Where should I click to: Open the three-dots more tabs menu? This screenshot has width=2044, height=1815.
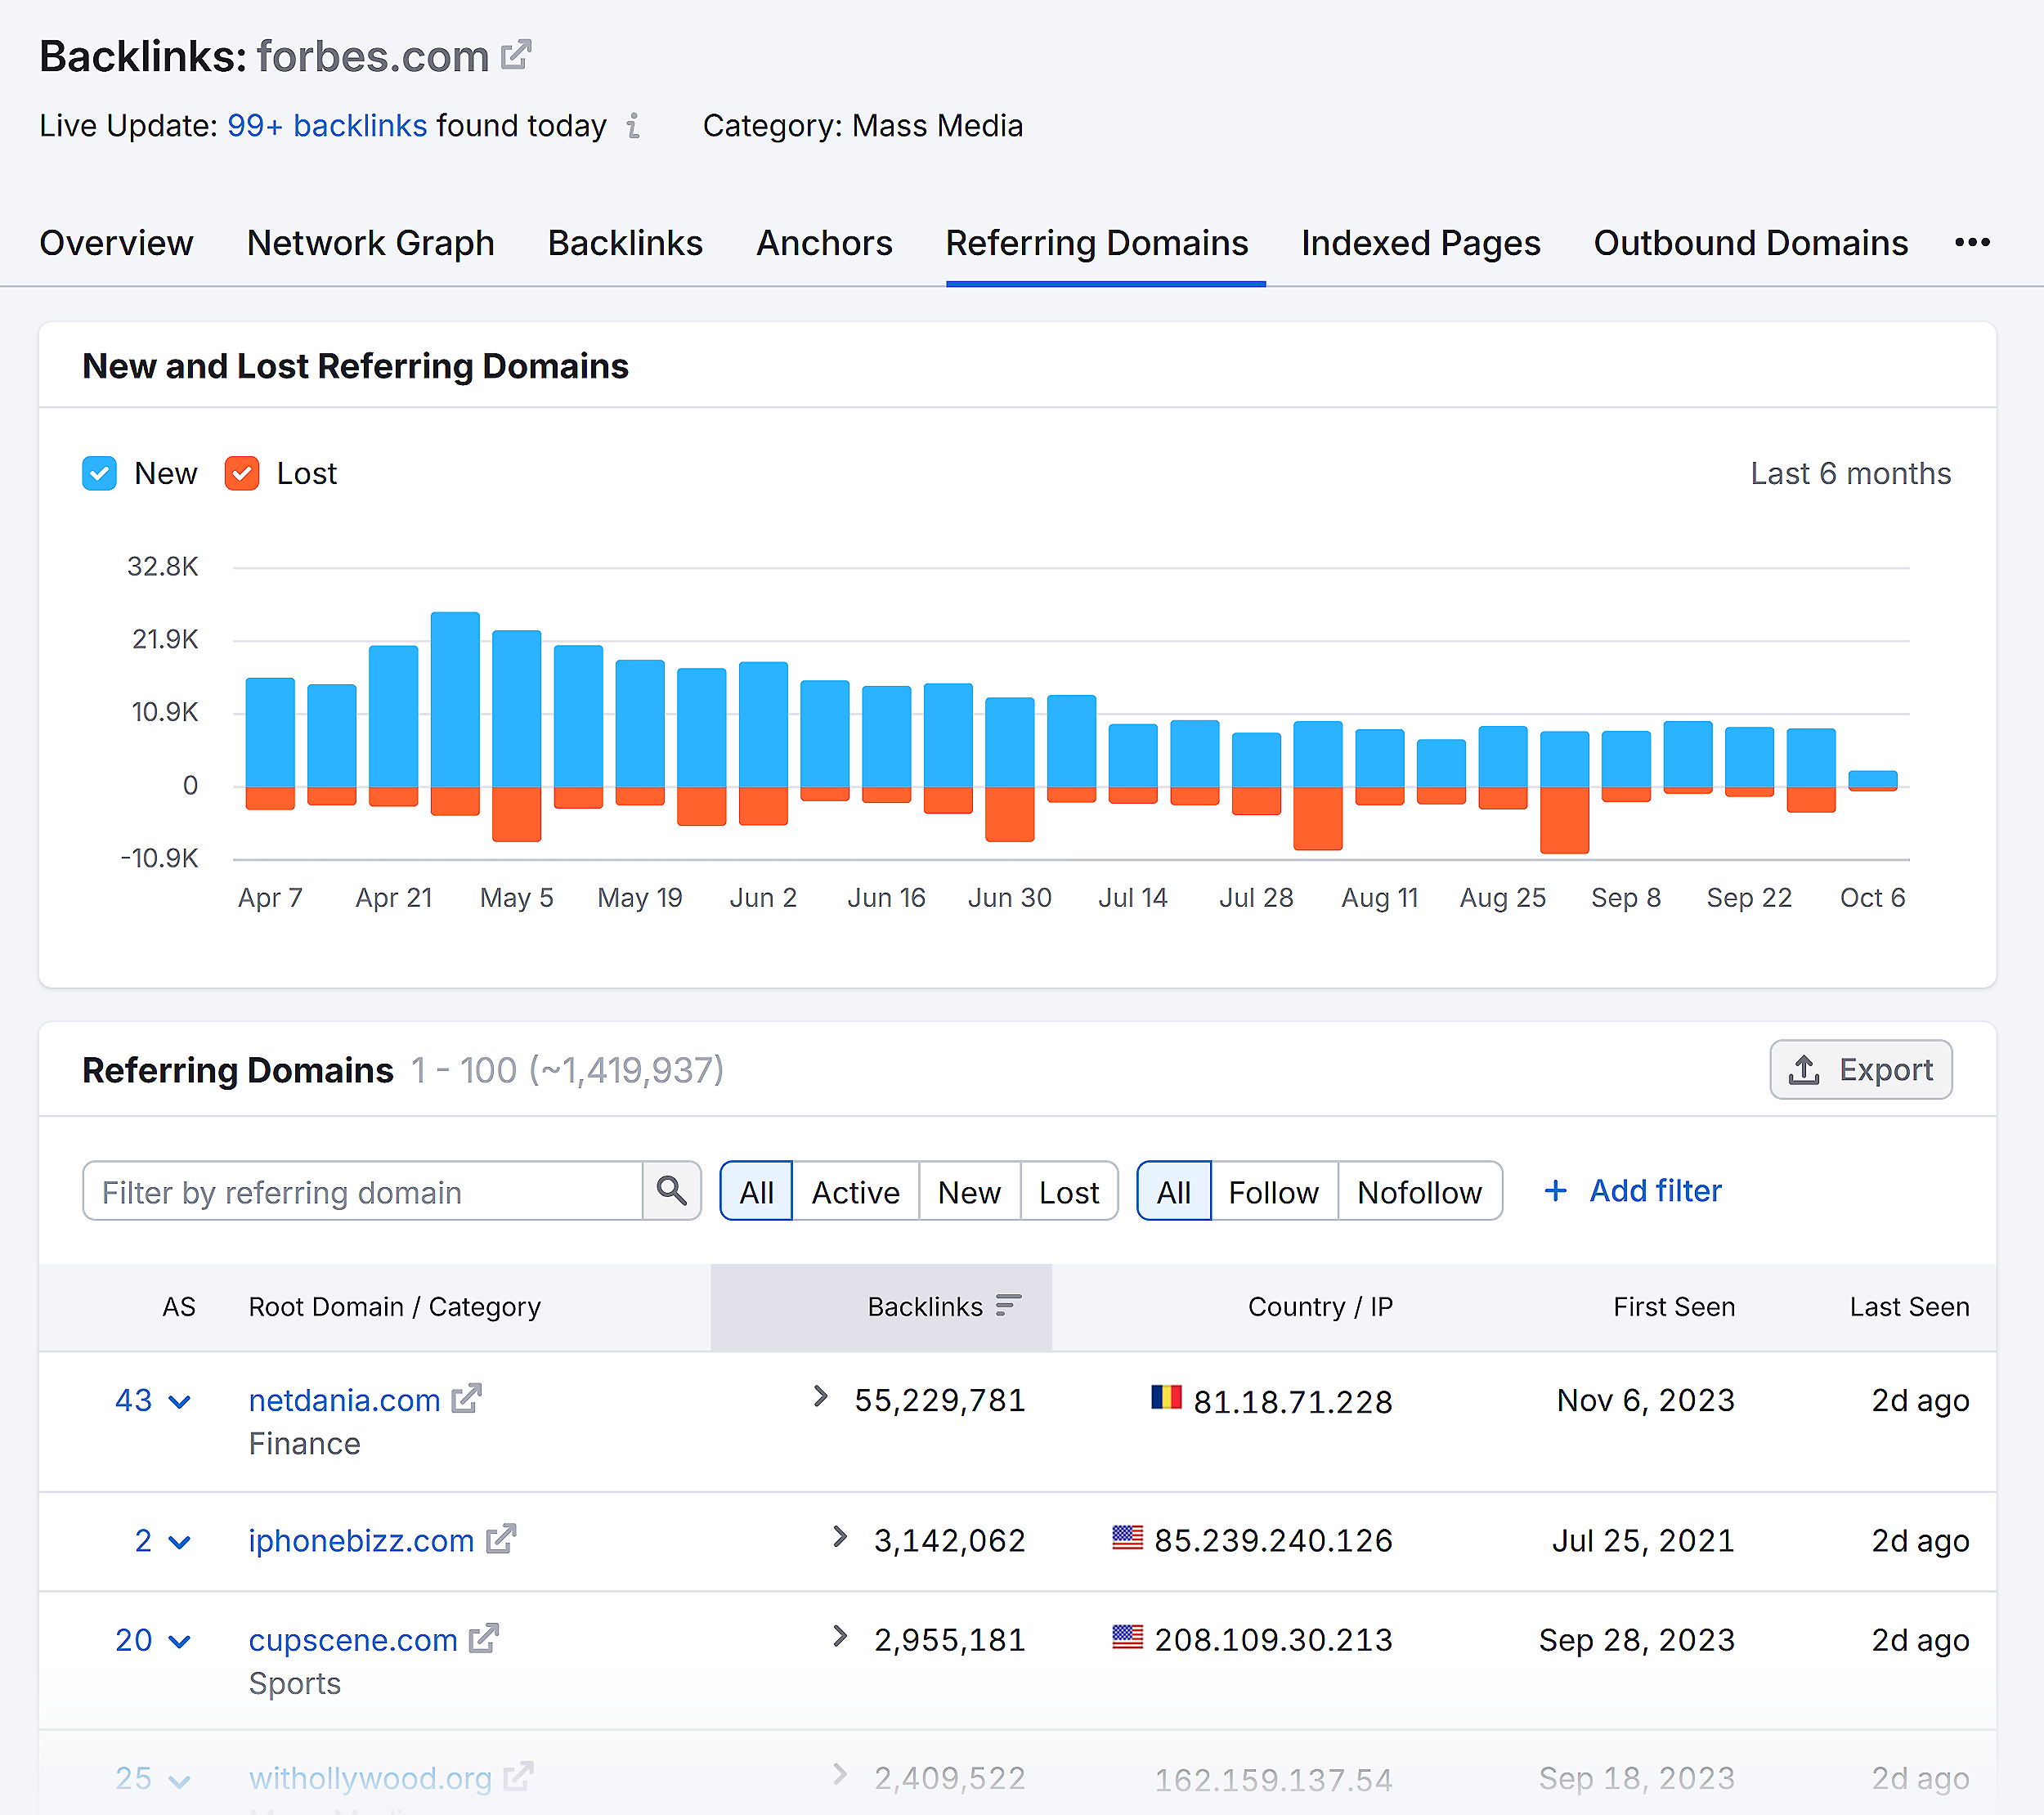pyautogui.click(x=1972, y=243)
